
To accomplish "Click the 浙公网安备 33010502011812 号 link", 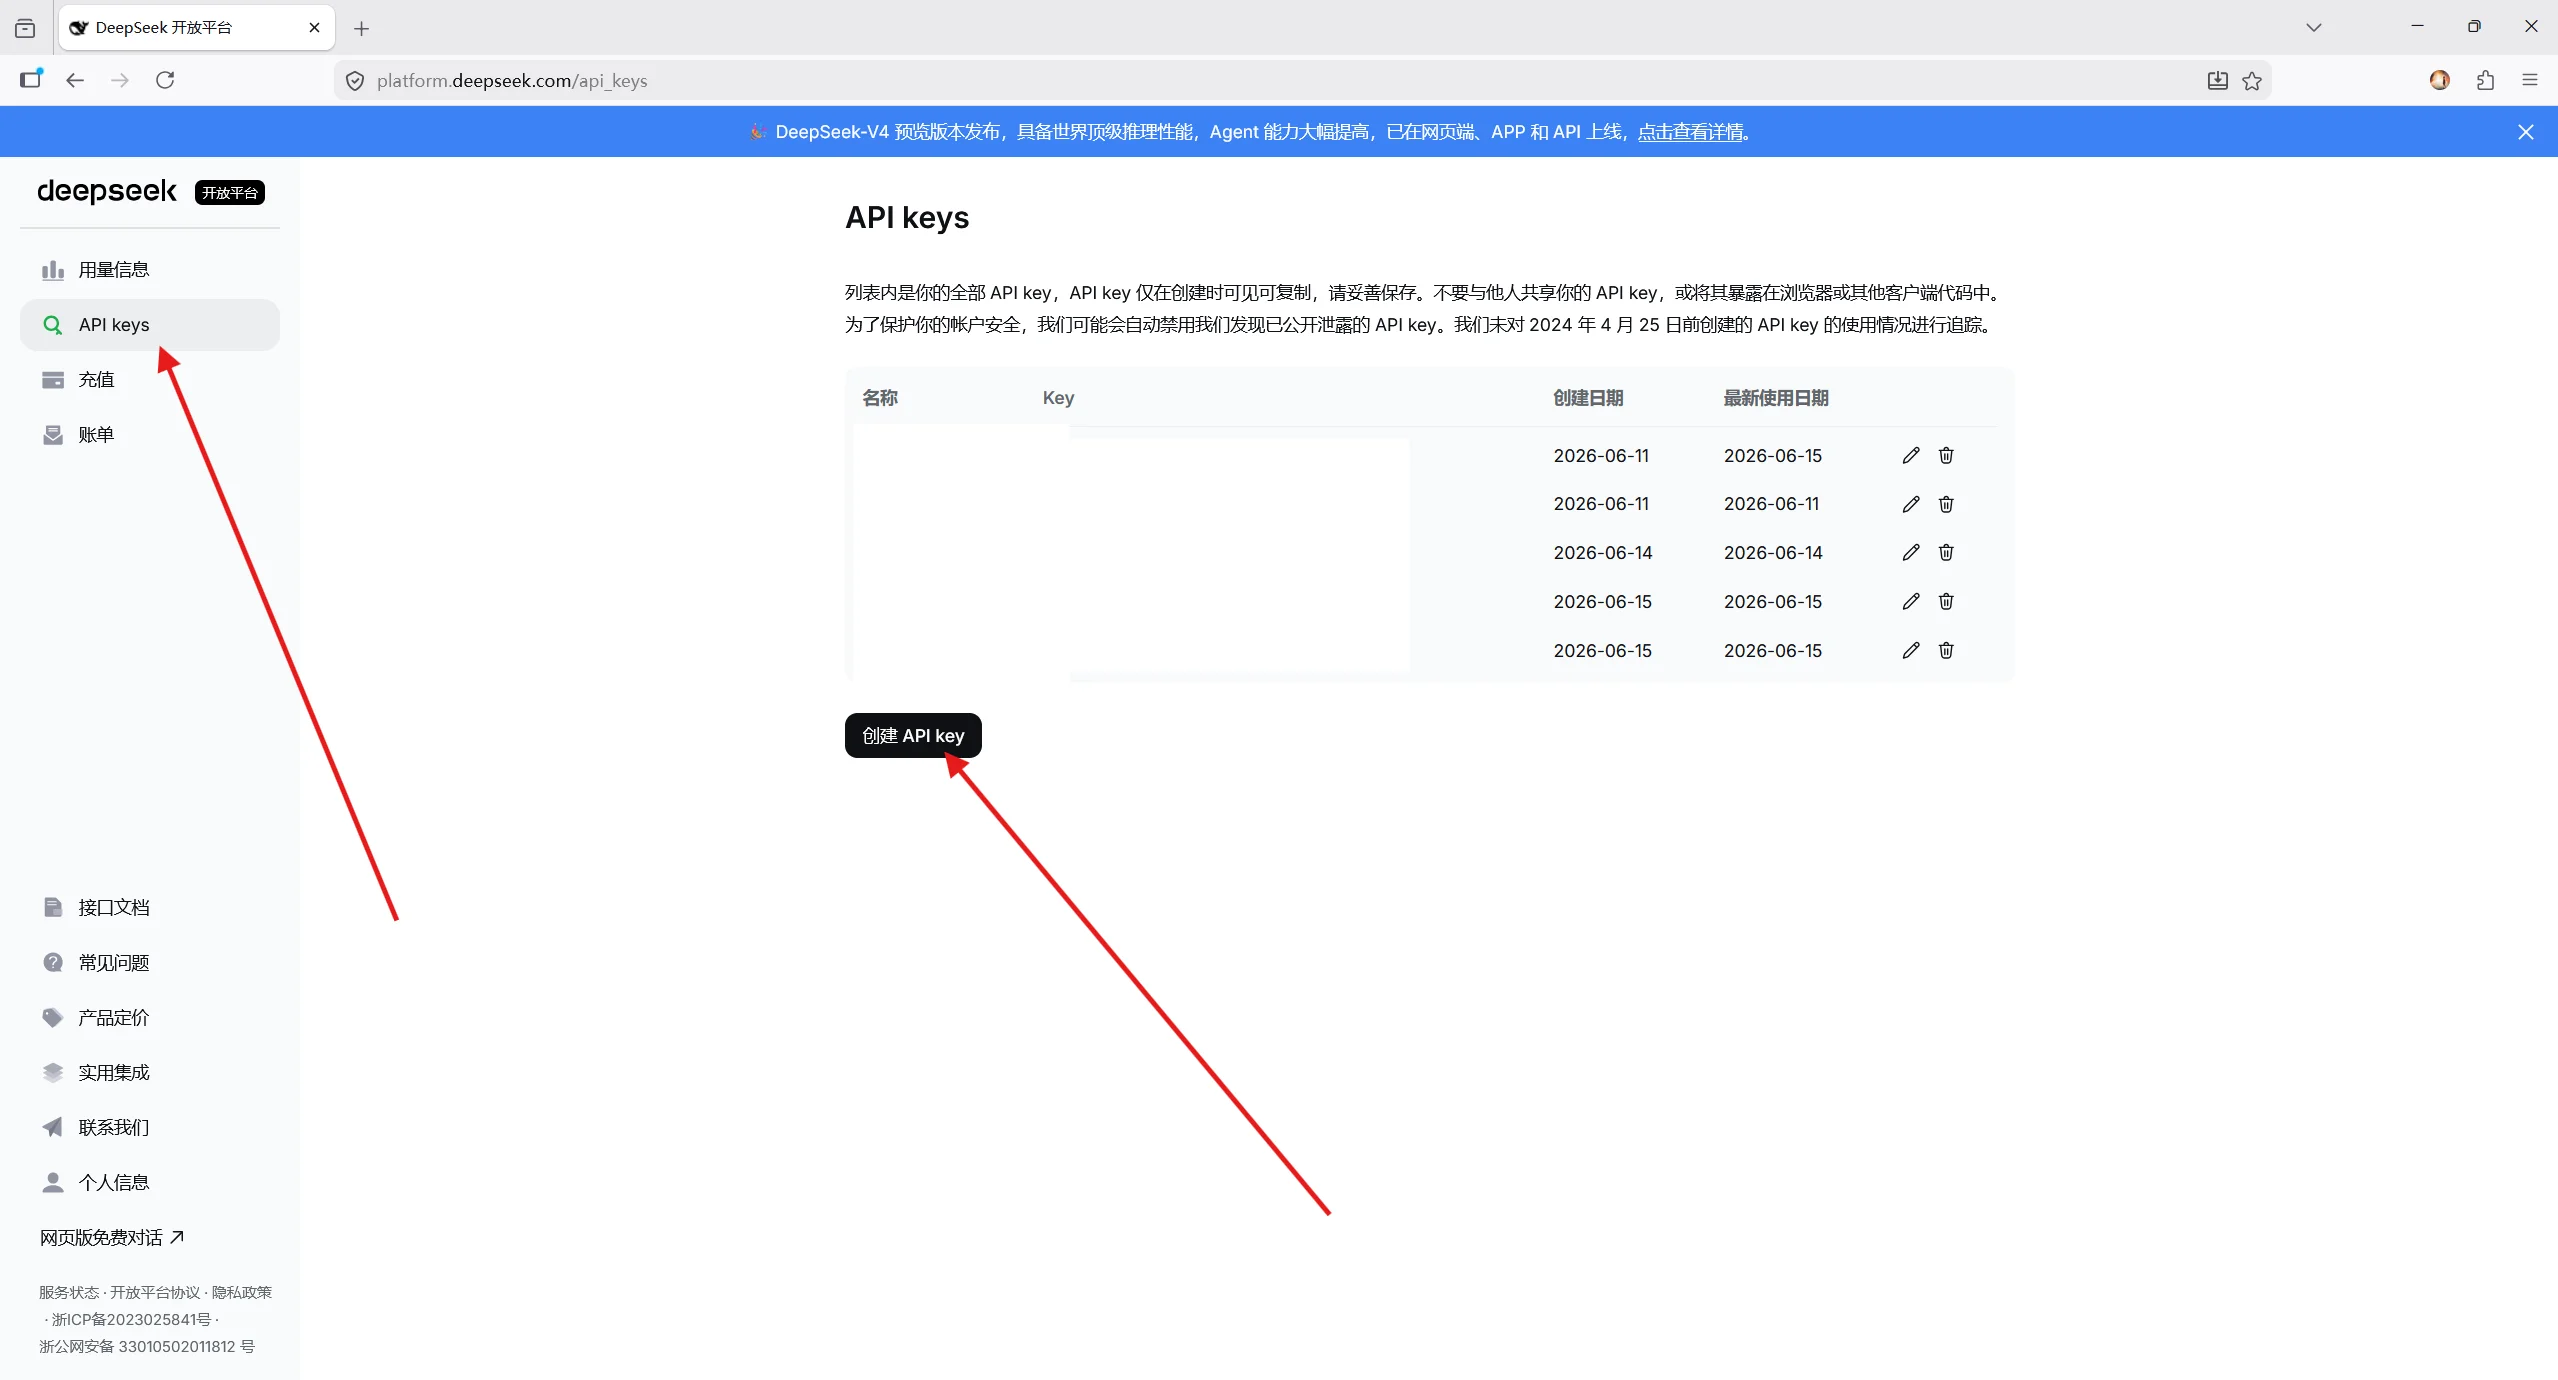I will point(147,1346).
